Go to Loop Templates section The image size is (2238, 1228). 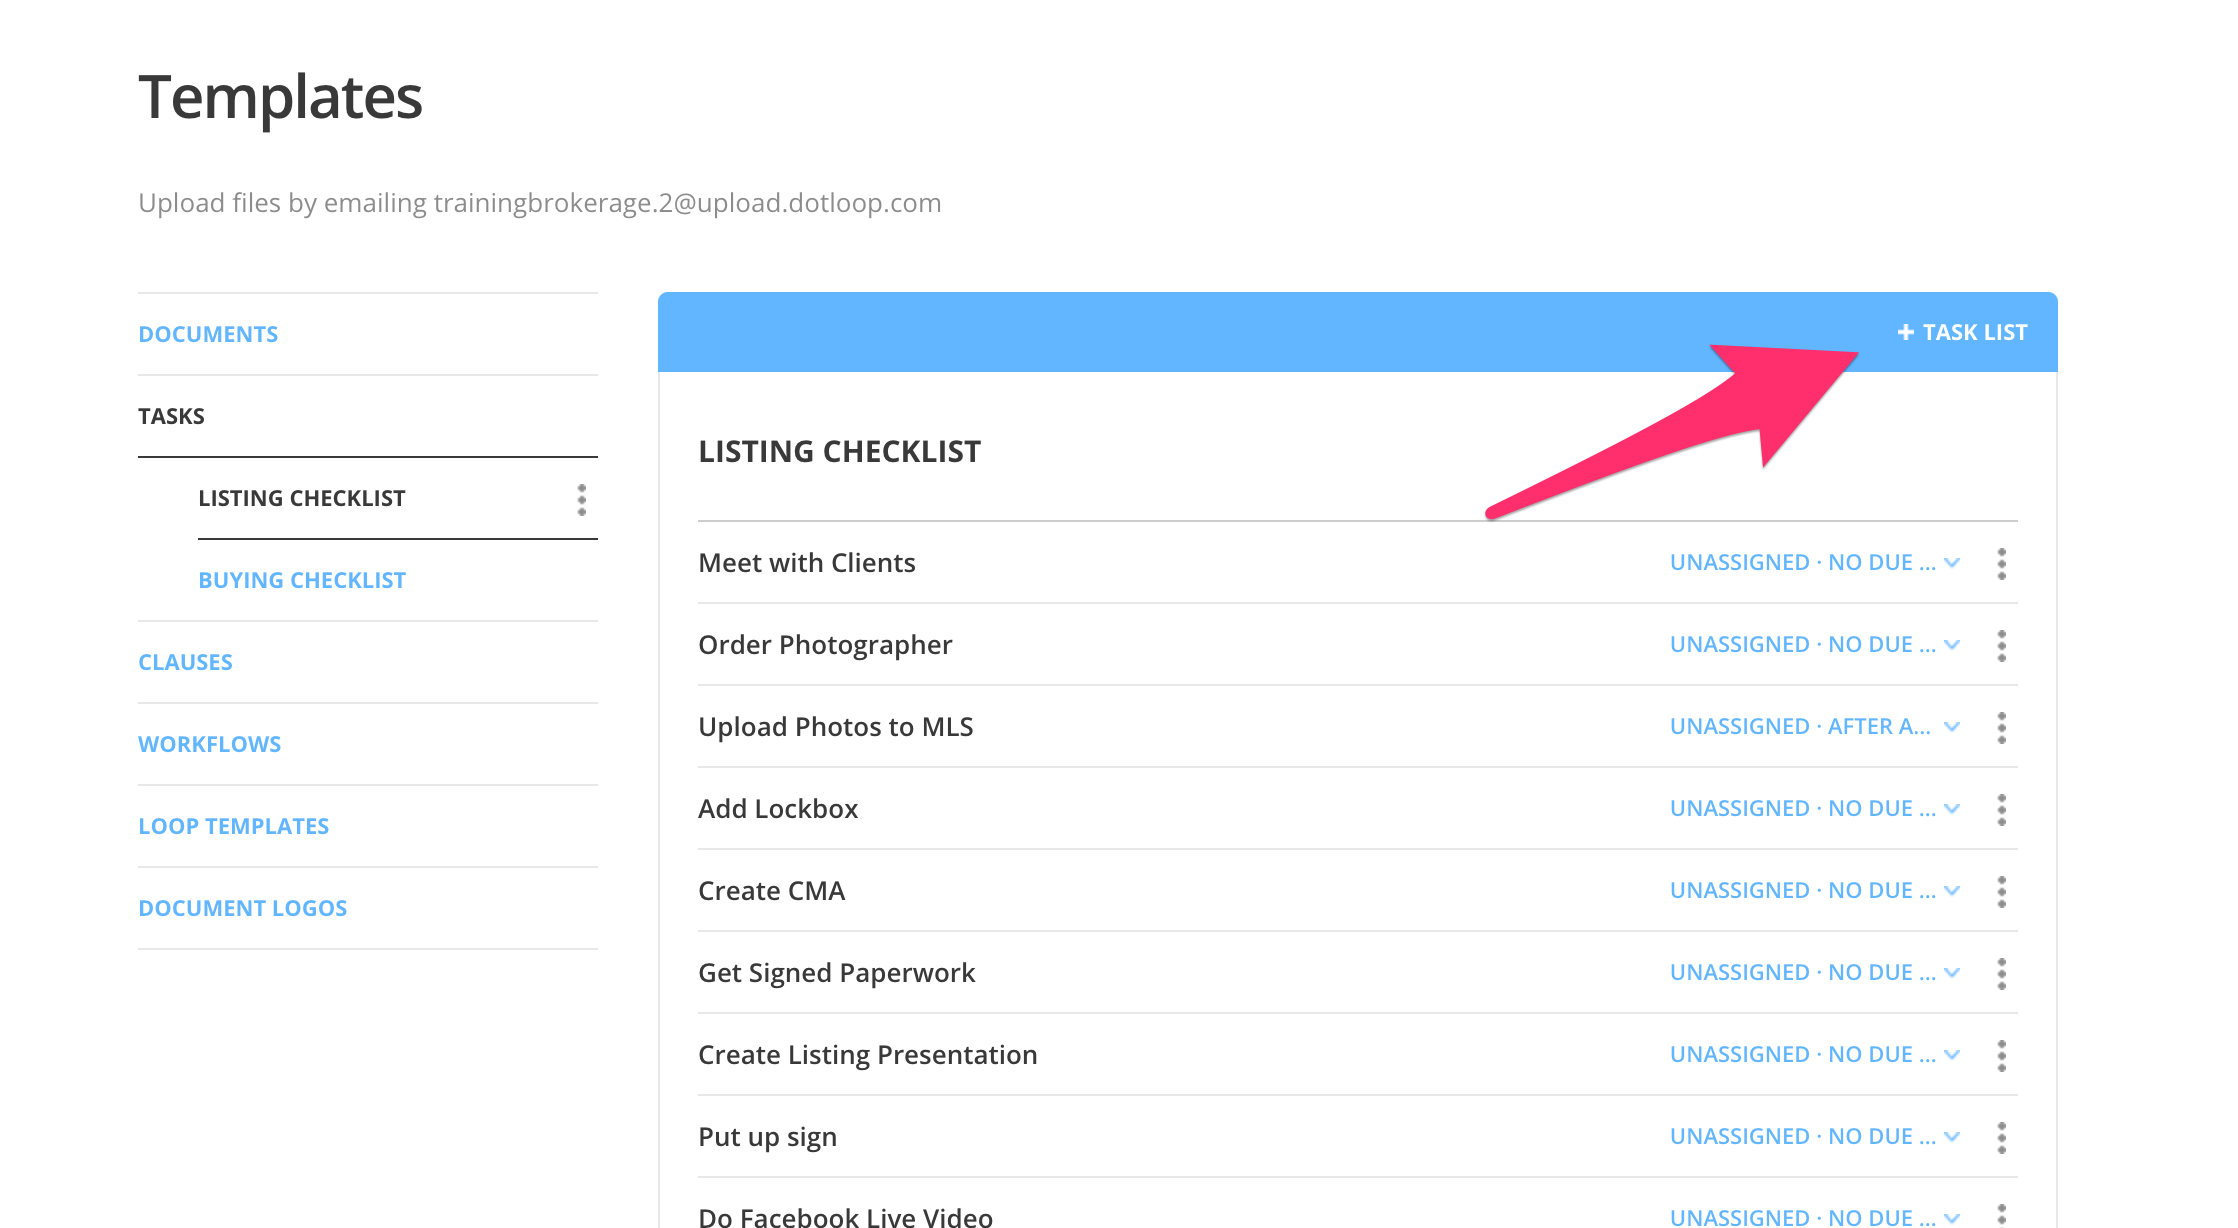(233, 826)
